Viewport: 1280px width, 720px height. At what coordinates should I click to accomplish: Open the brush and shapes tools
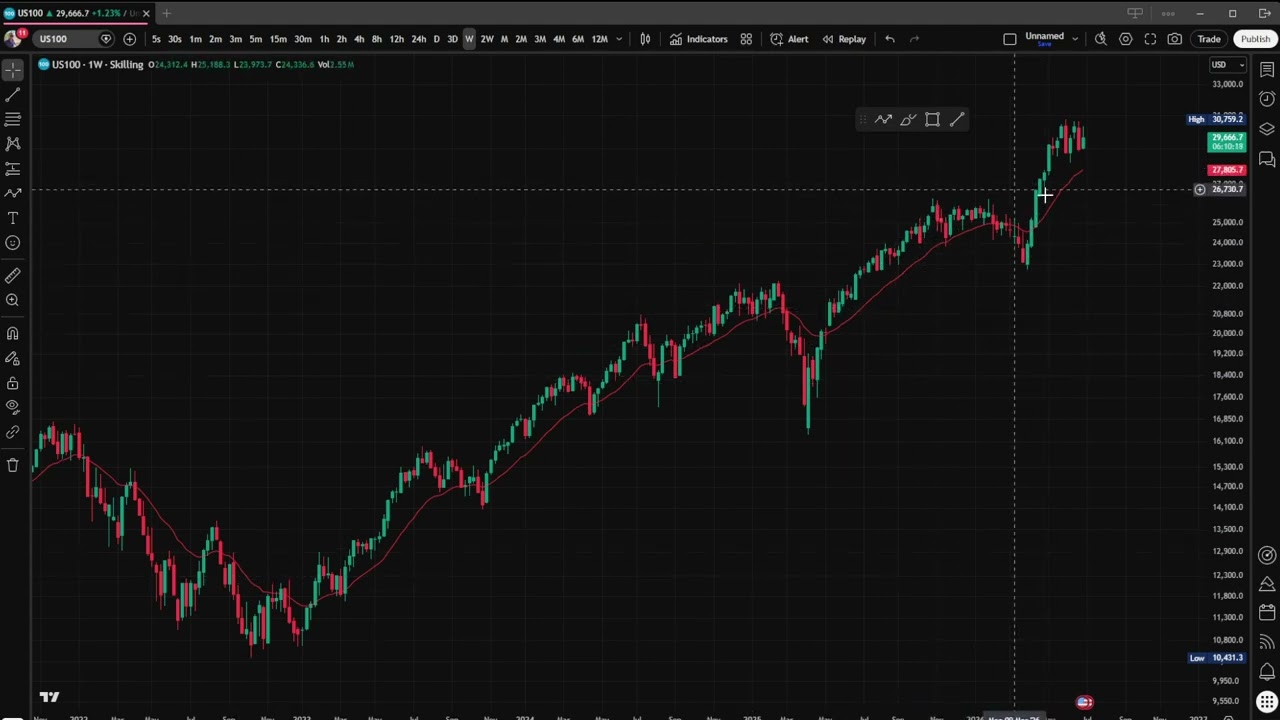(13, 193)
